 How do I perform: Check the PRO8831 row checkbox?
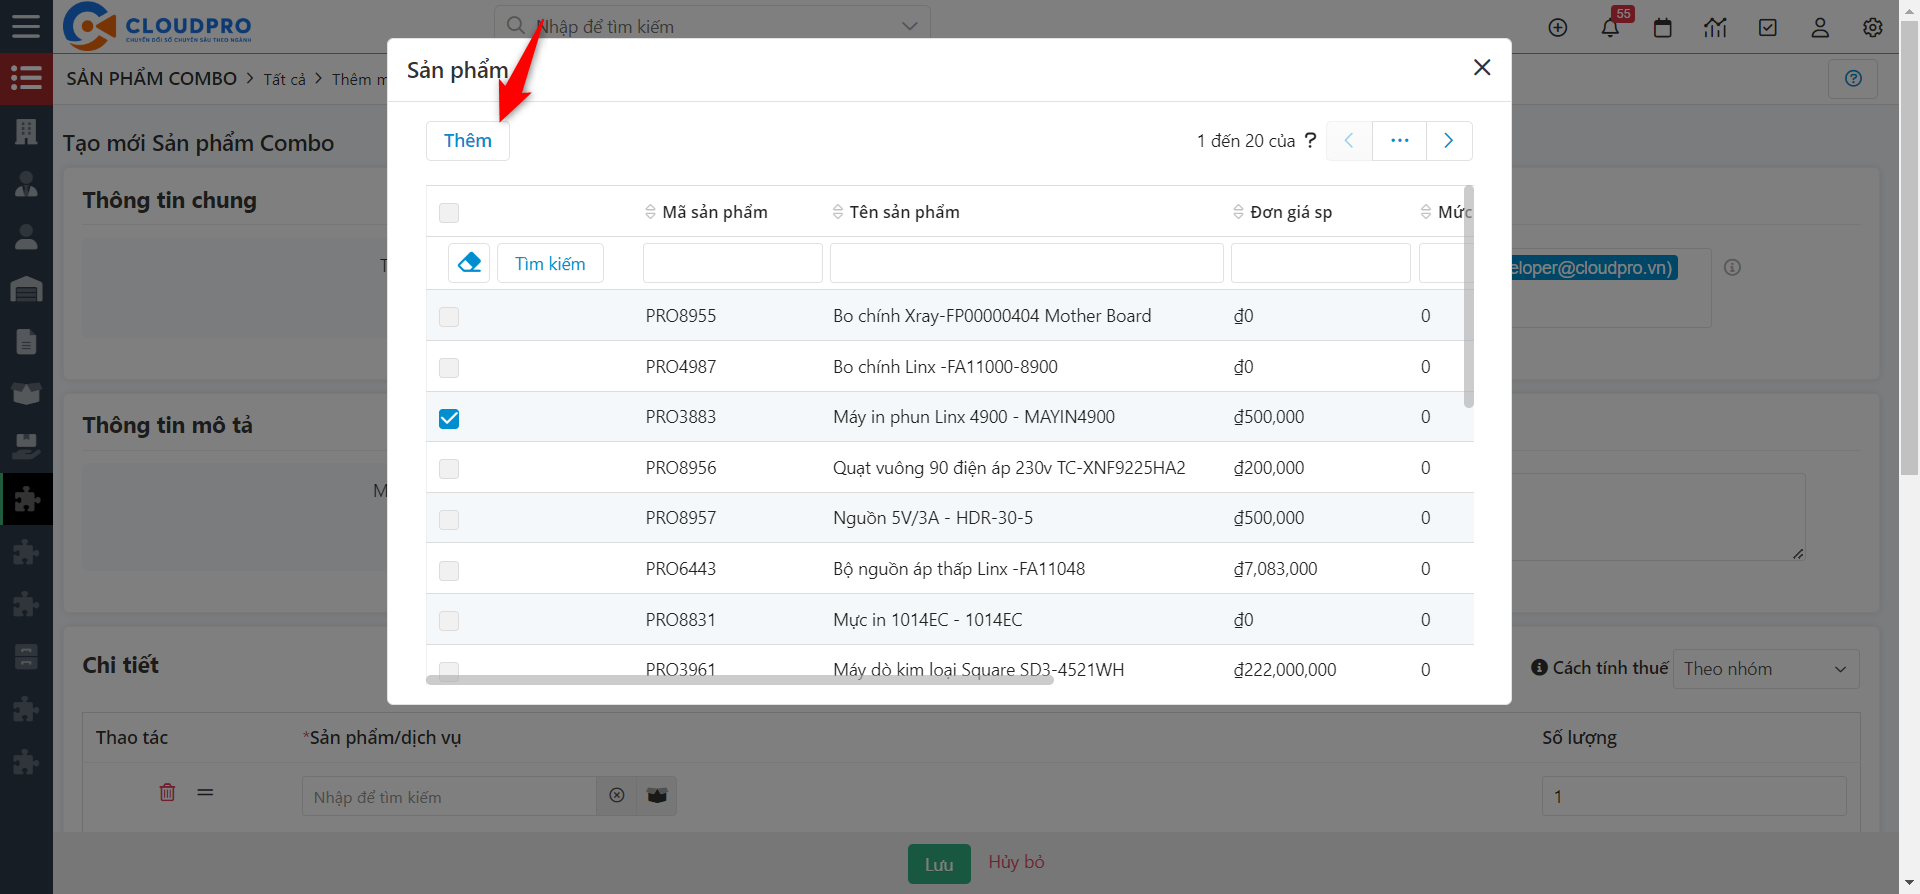449,621
